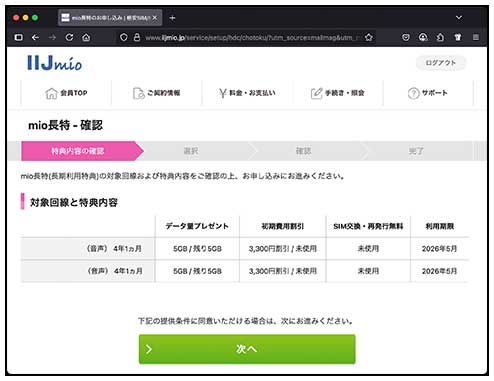This screenshot has height=381, width=494.
Task: Open the 手続き・照会 menu item
Action: (338, 93)
